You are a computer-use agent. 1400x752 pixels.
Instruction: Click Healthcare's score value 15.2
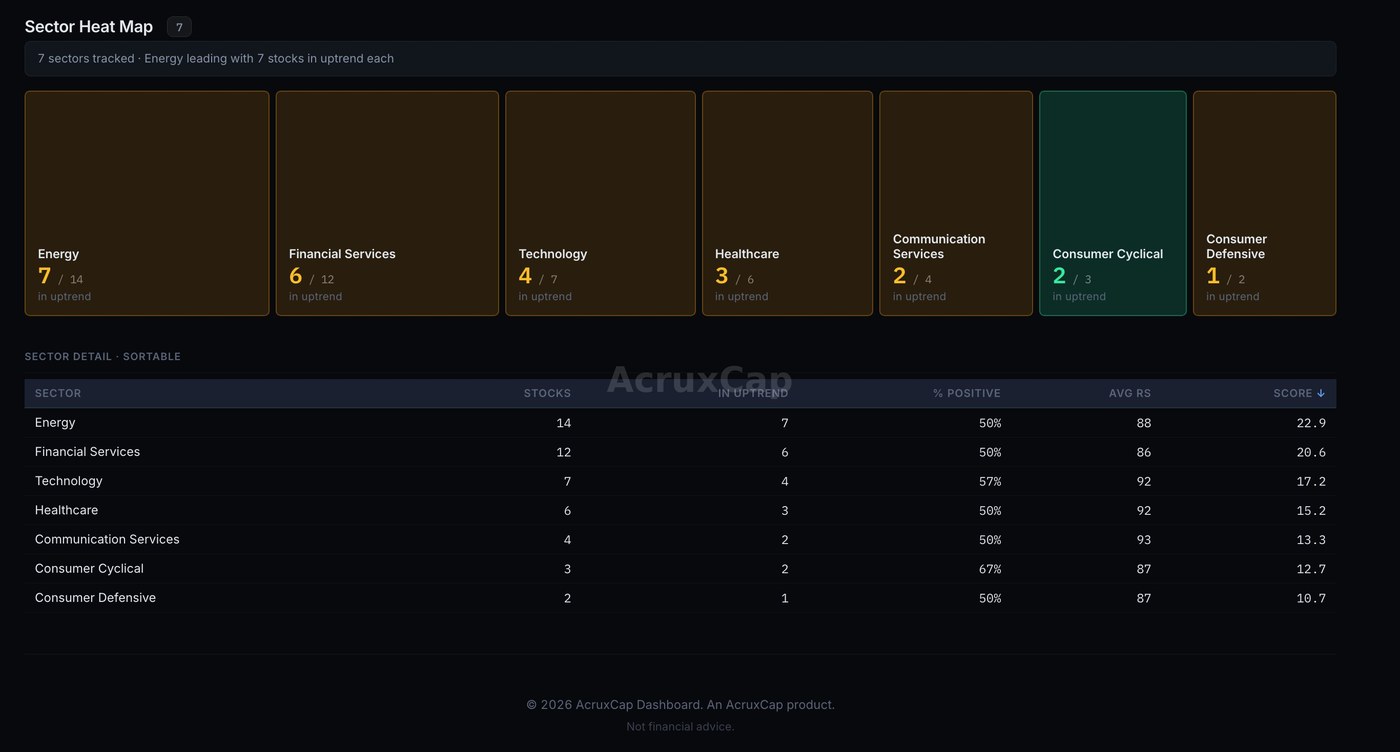click(1311, 510)
